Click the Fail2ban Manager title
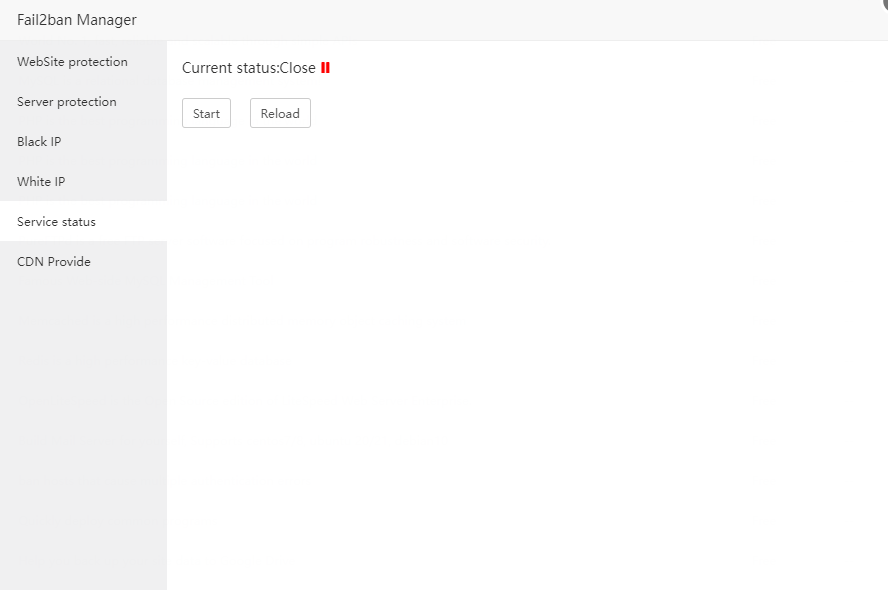 (77, 20)
